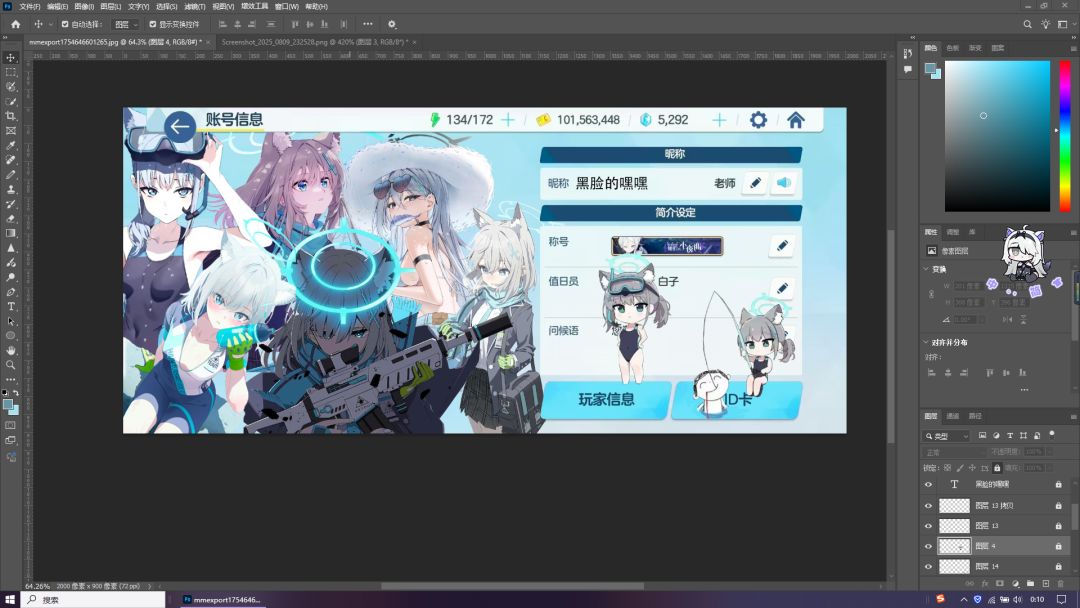Open the Layers panel flyout menu
Screen dimensions: 1080x608
1073,416
